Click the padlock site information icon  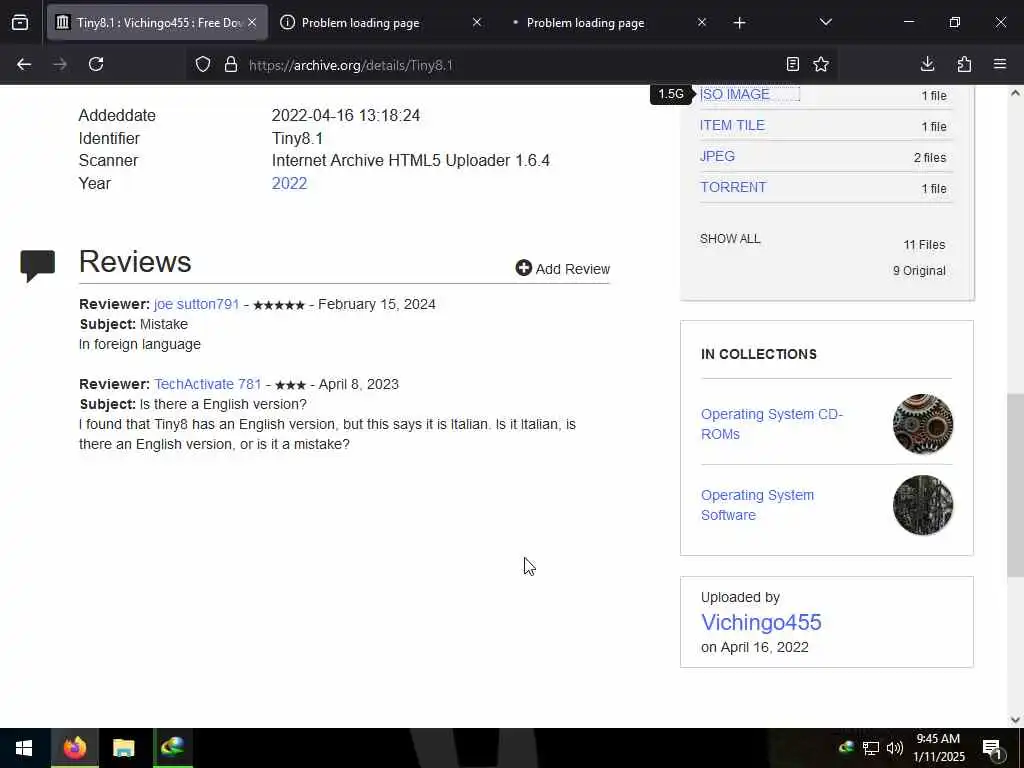(x=231, y=65)
